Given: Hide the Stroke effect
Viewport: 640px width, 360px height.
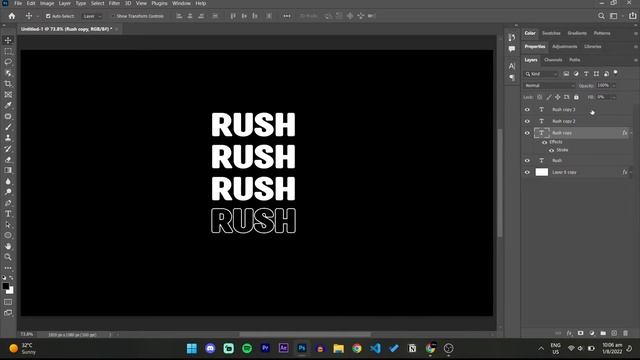Looking at the screenshot, I should point(551,150).
